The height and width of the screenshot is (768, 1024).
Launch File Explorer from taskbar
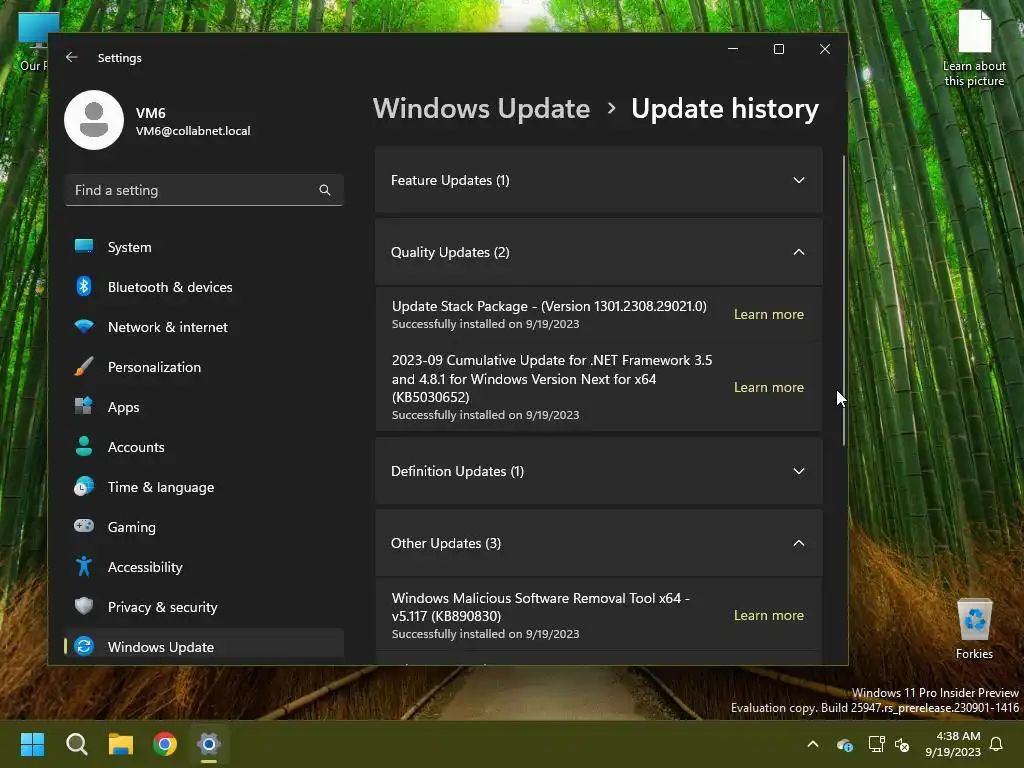click(121, 744)
